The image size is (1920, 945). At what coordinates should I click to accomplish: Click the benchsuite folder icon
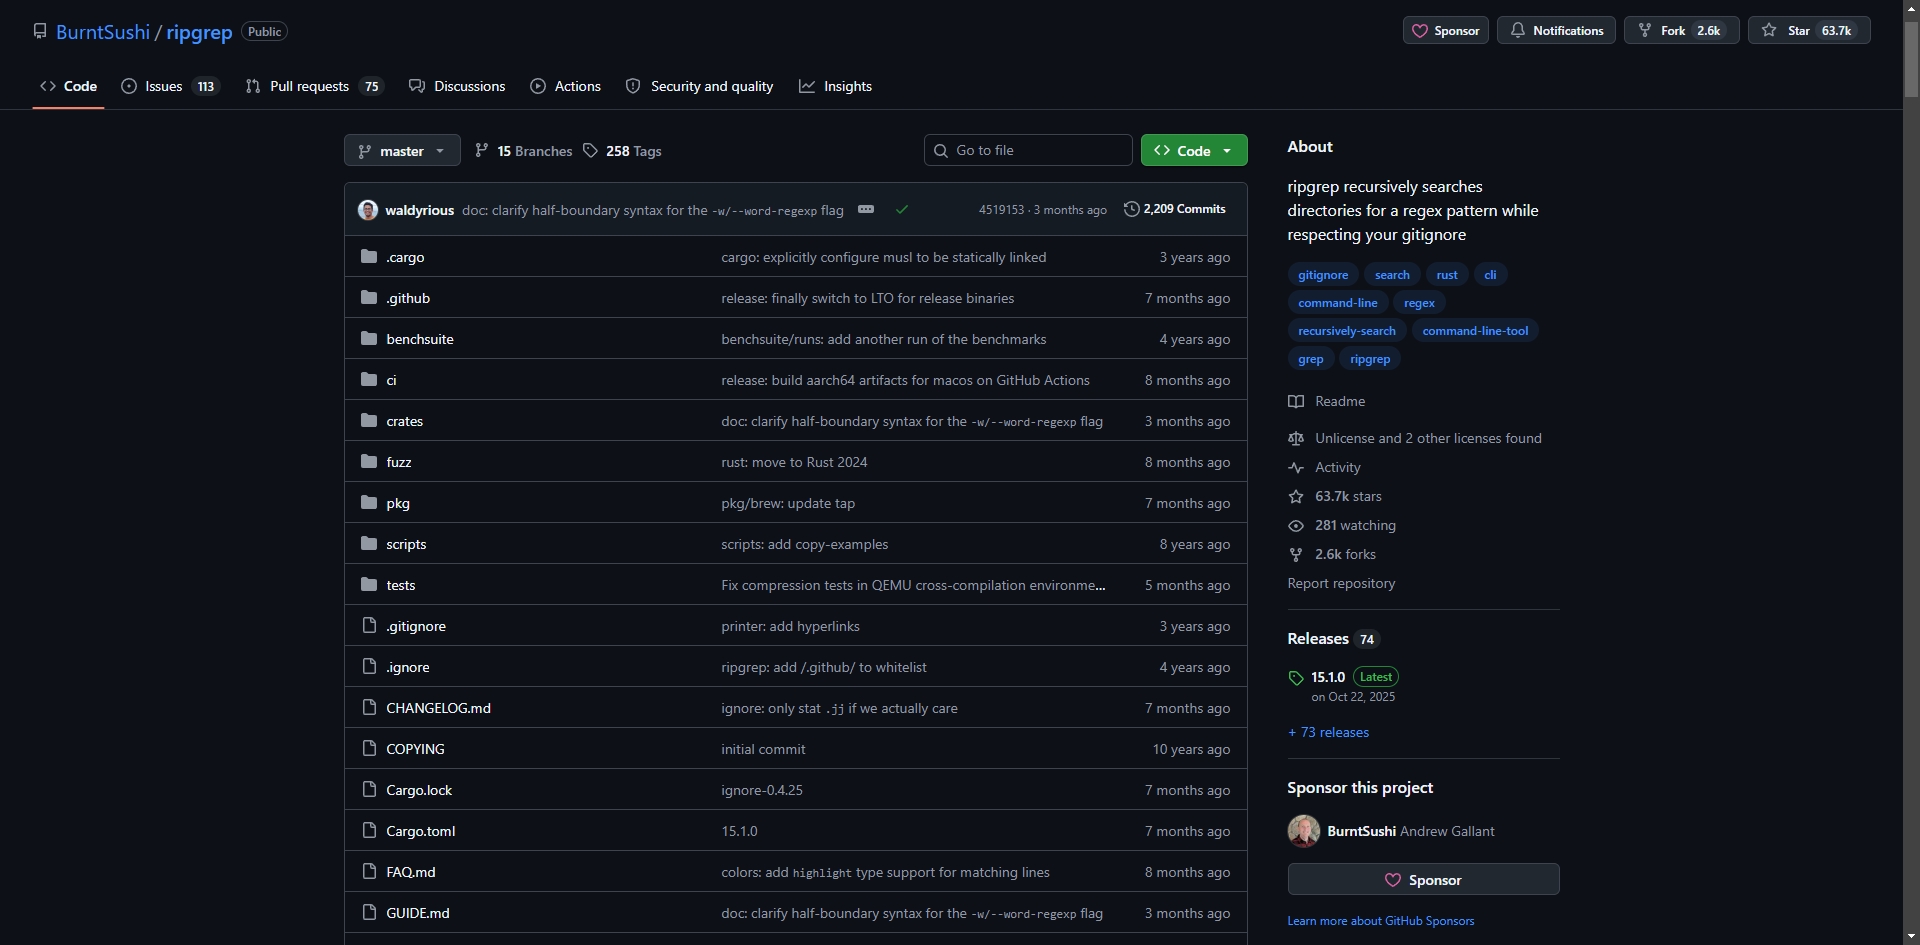tap(369, 339)
